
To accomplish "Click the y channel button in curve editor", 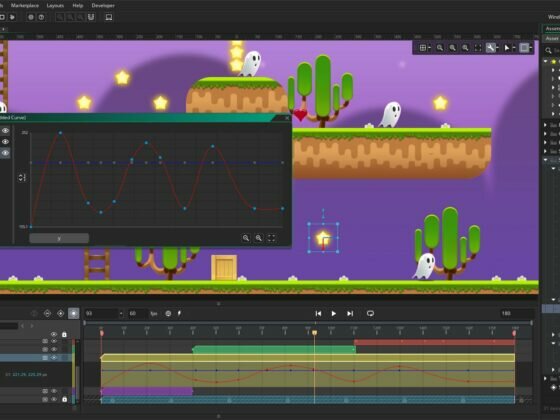I will pyautogui.click(x=59, y=238).
